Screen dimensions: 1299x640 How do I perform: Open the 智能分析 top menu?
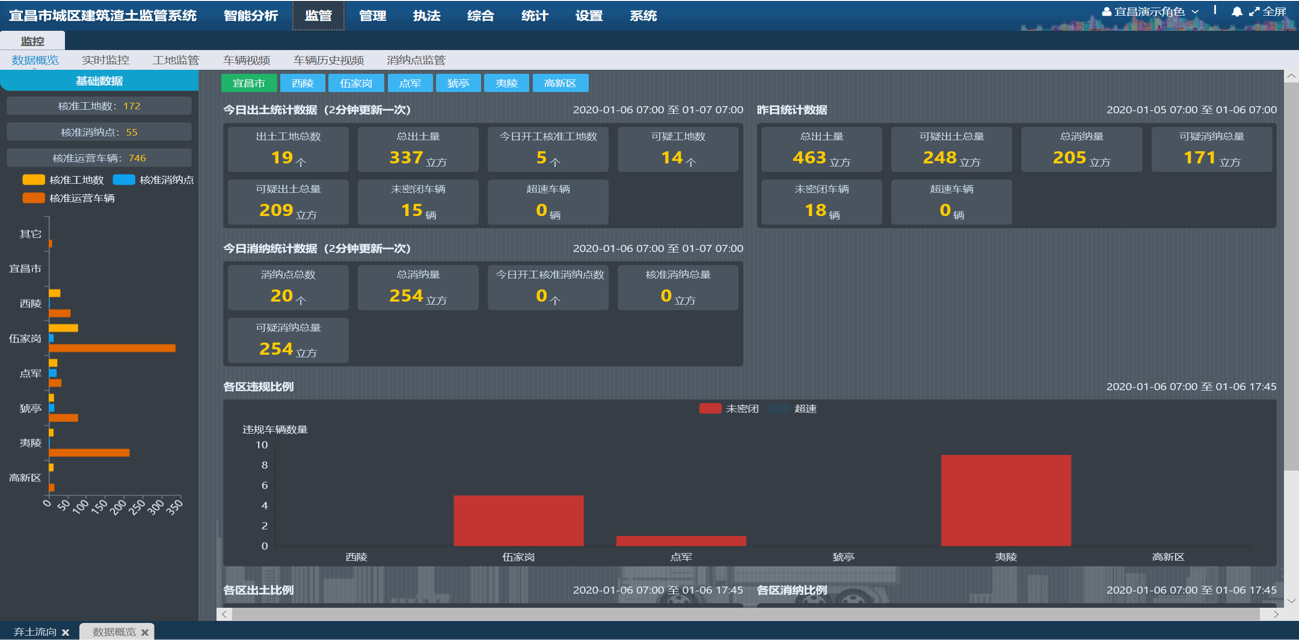point(250,15)
